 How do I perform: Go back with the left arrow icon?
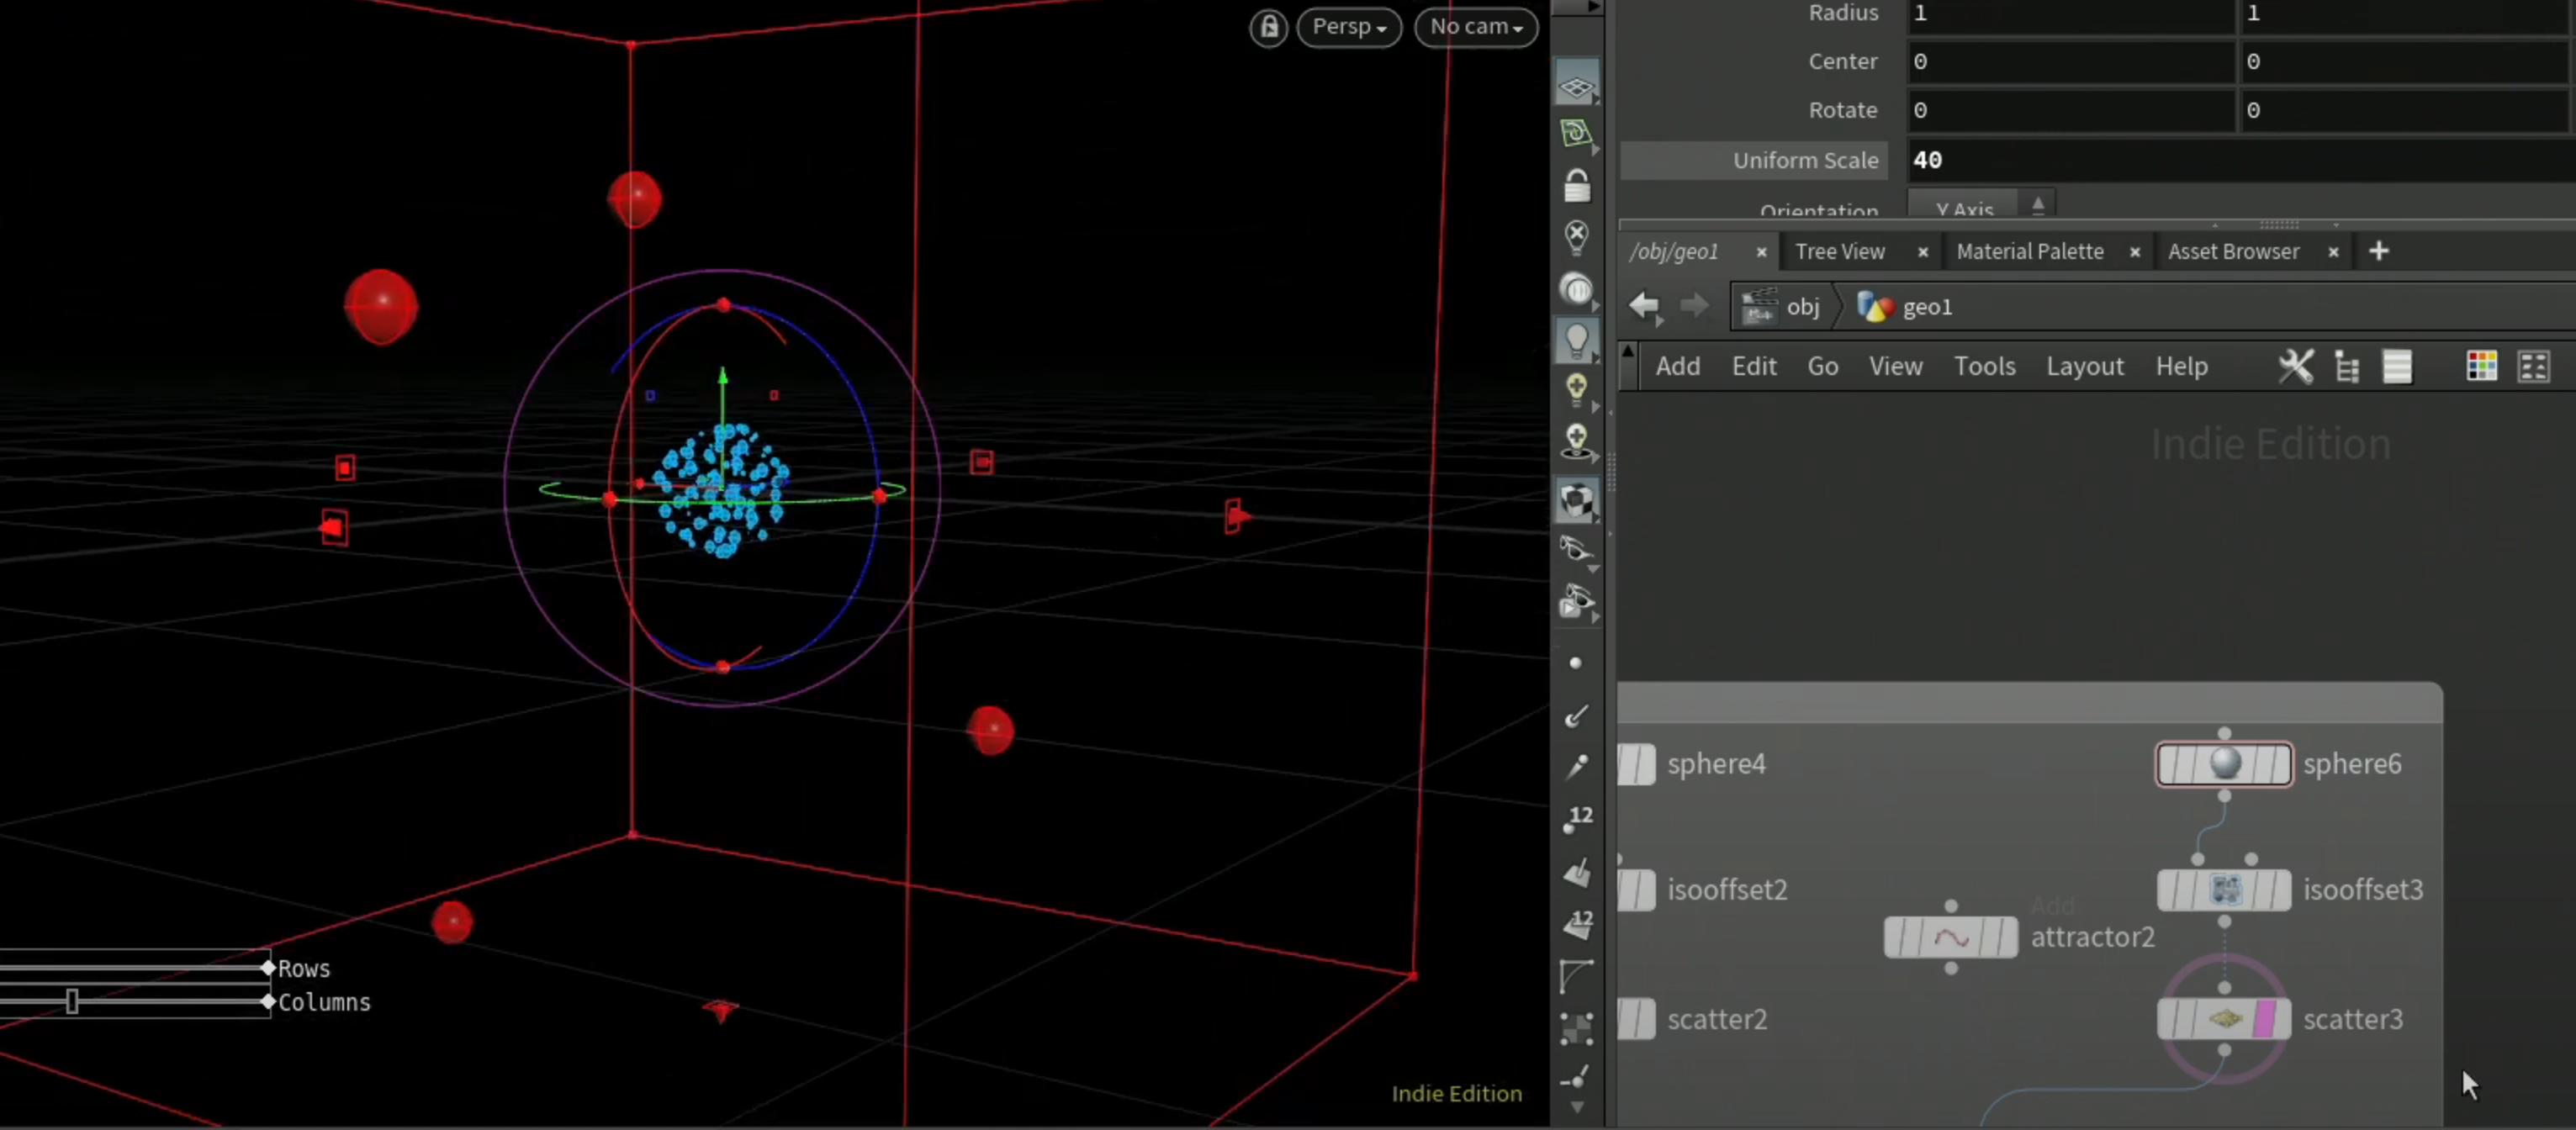point(1644,305)
